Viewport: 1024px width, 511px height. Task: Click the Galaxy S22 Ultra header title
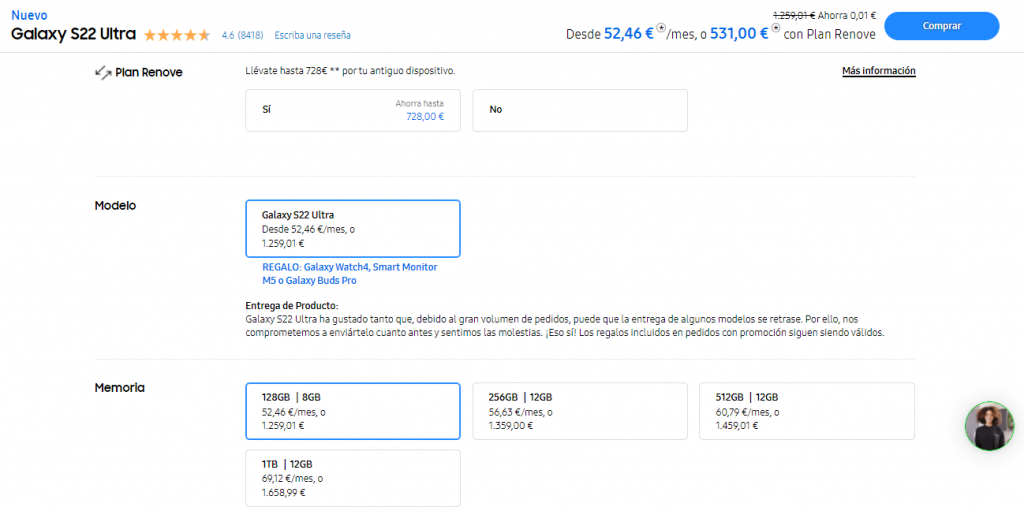[73, 33]
